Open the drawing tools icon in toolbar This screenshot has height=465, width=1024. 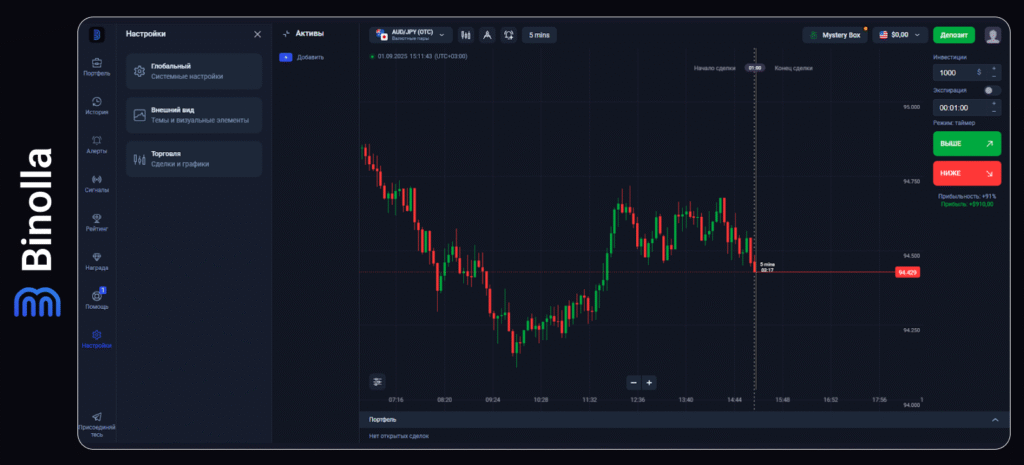click(487, 35)
